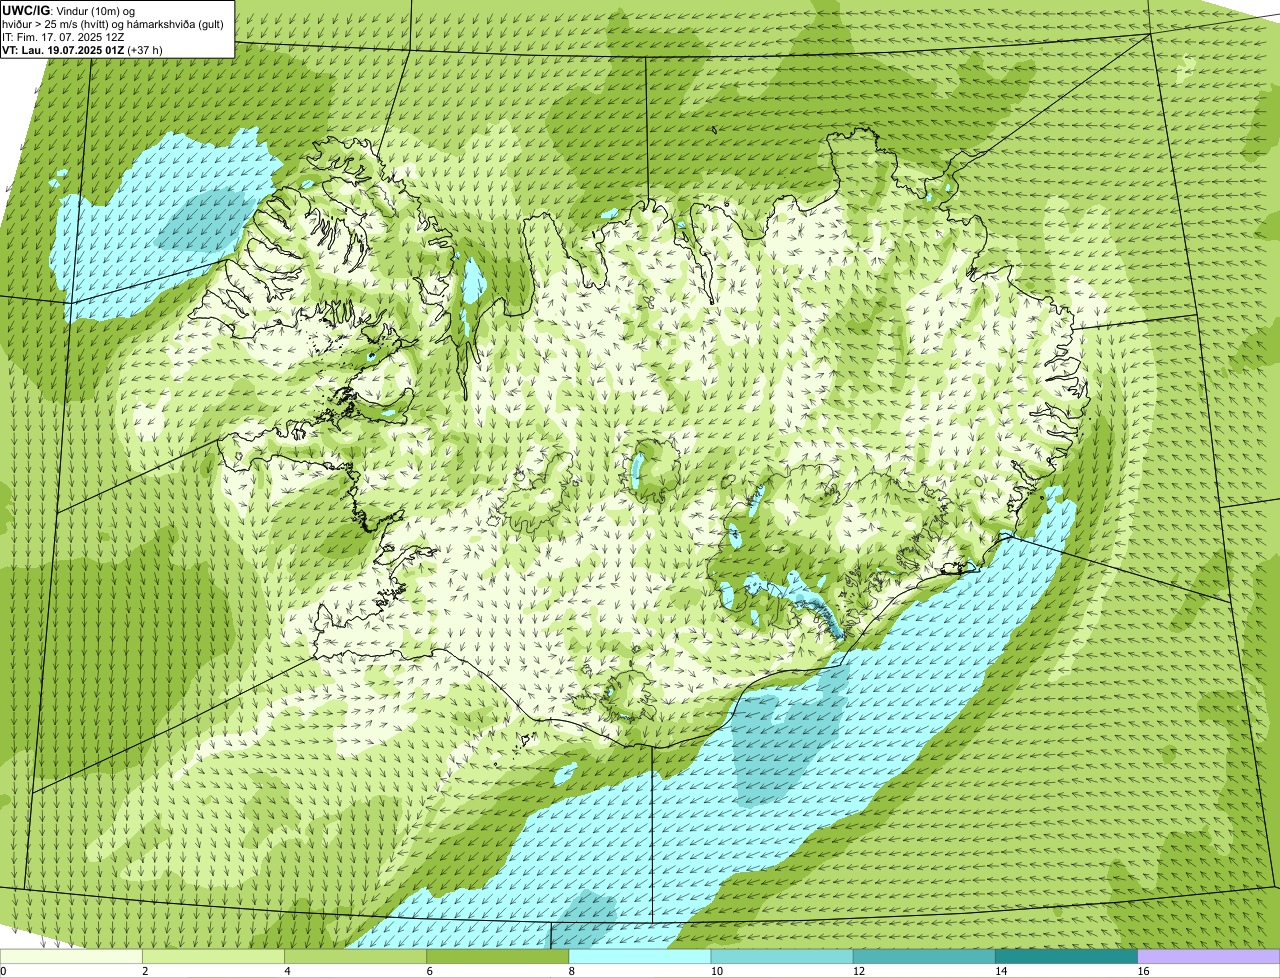1280x978 pixels.
Task: Click the legend tick label '12'
Action: 858,971
